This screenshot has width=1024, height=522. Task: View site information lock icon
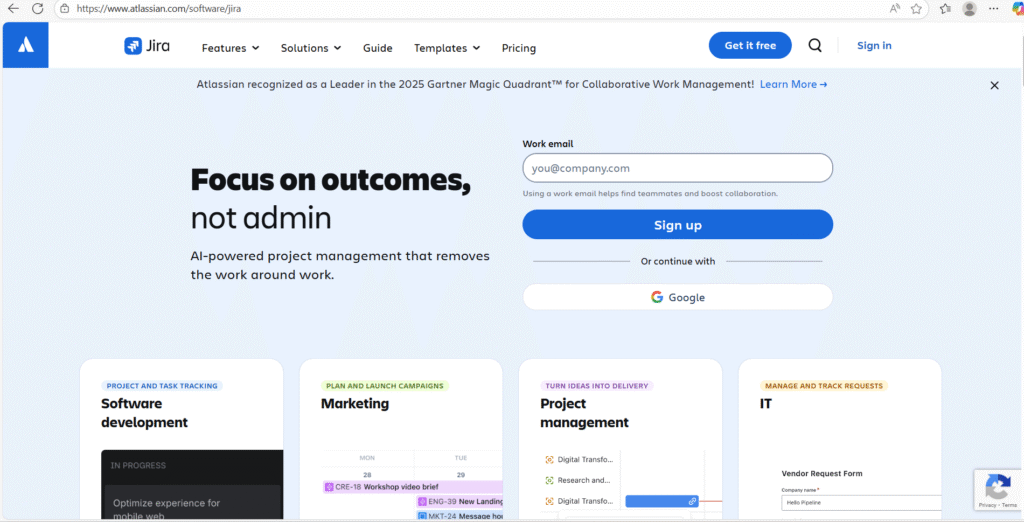point(64,8)
